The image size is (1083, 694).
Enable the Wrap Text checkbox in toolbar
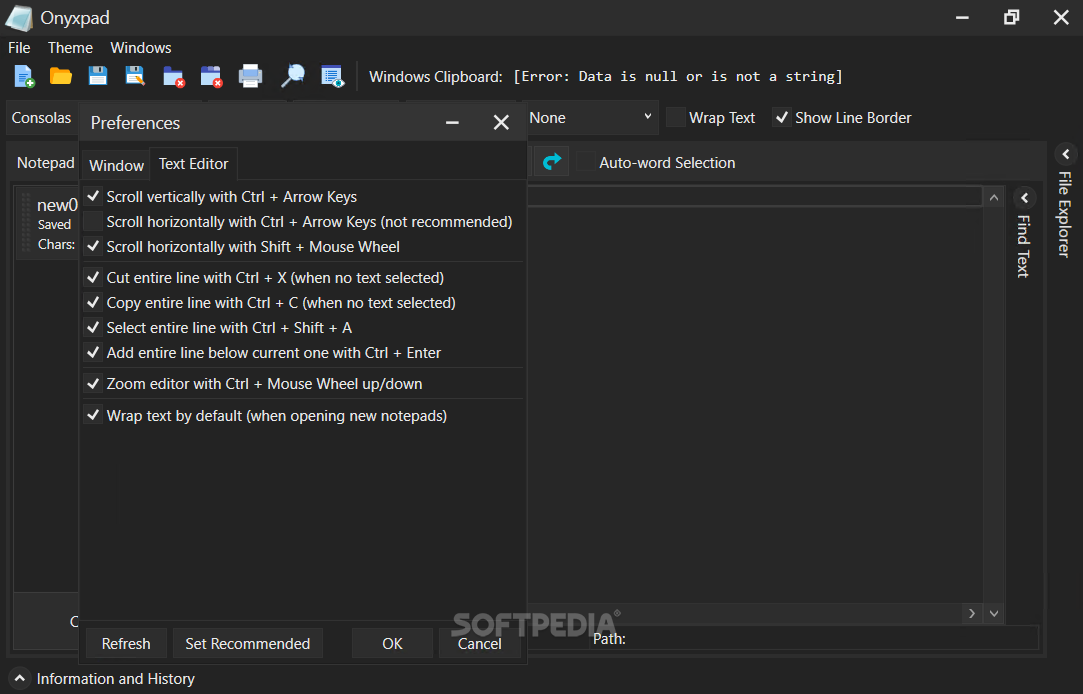point(676,117)
